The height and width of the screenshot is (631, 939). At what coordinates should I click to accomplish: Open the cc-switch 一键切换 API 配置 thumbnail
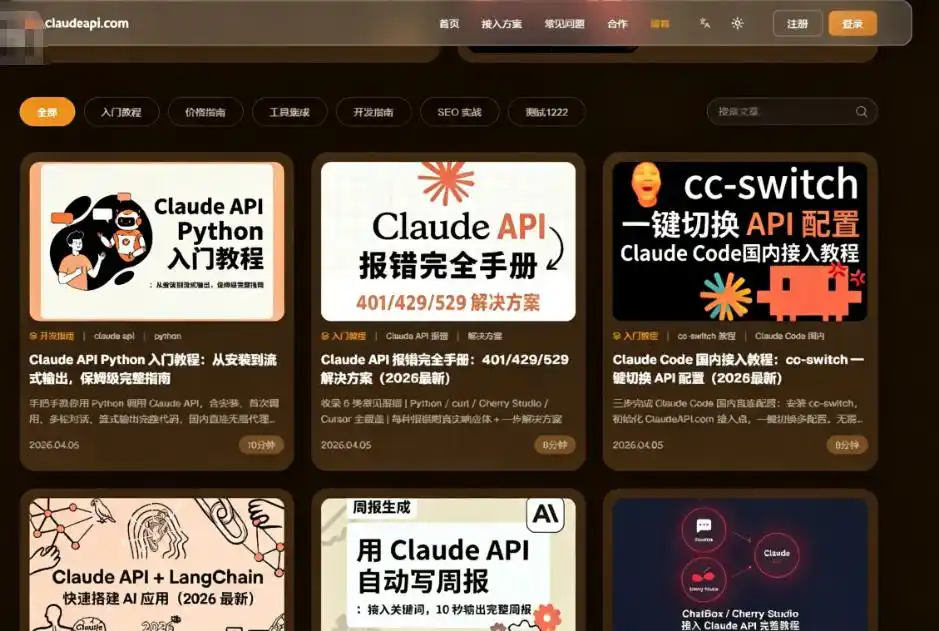740,241
